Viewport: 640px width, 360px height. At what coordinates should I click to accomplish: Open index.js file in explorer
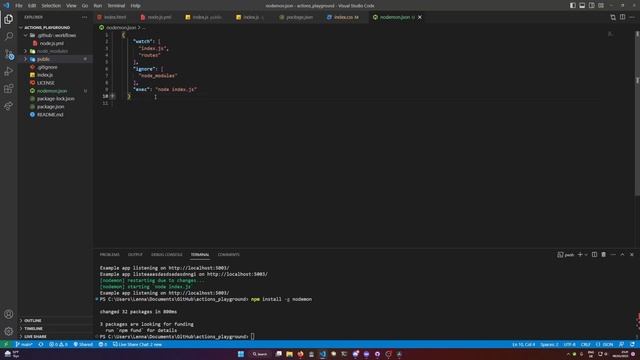click(55, 75)
